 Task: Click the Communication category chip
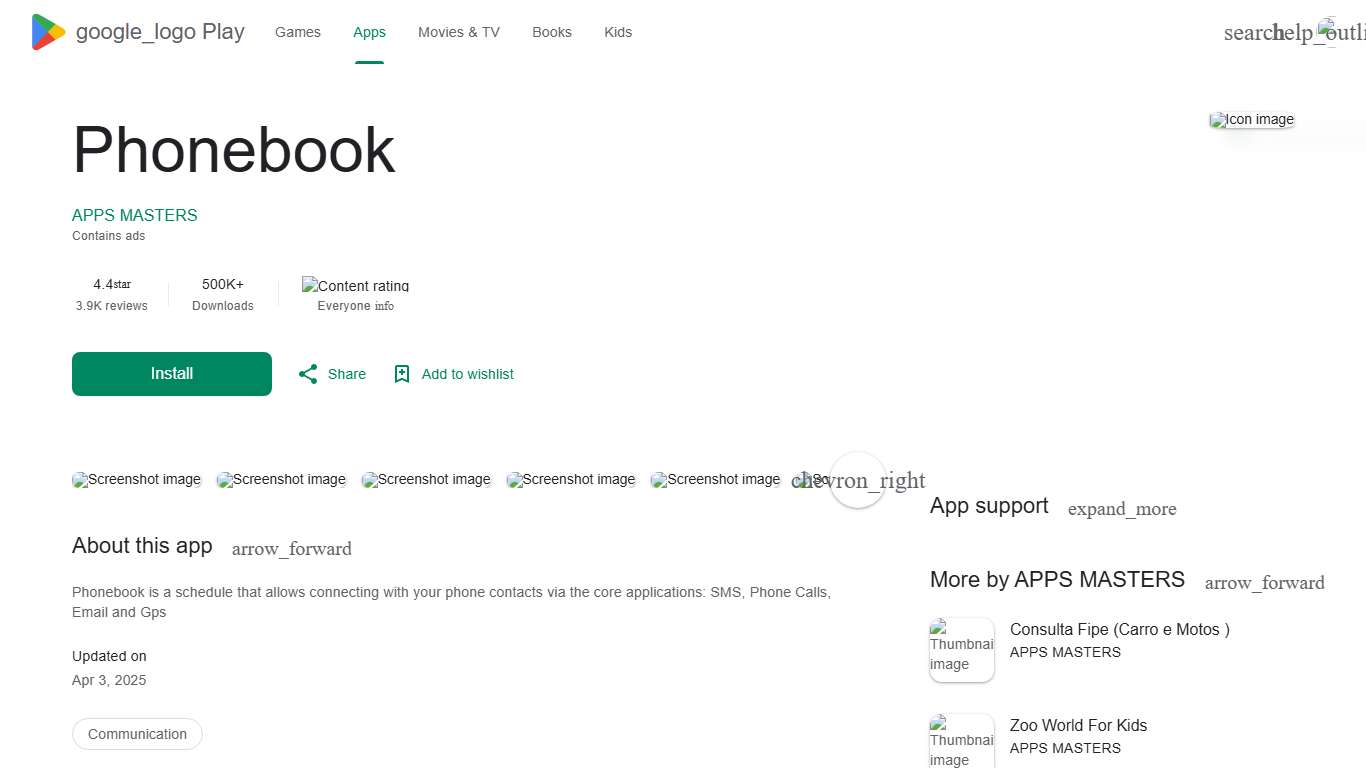[x=137, y=733]
